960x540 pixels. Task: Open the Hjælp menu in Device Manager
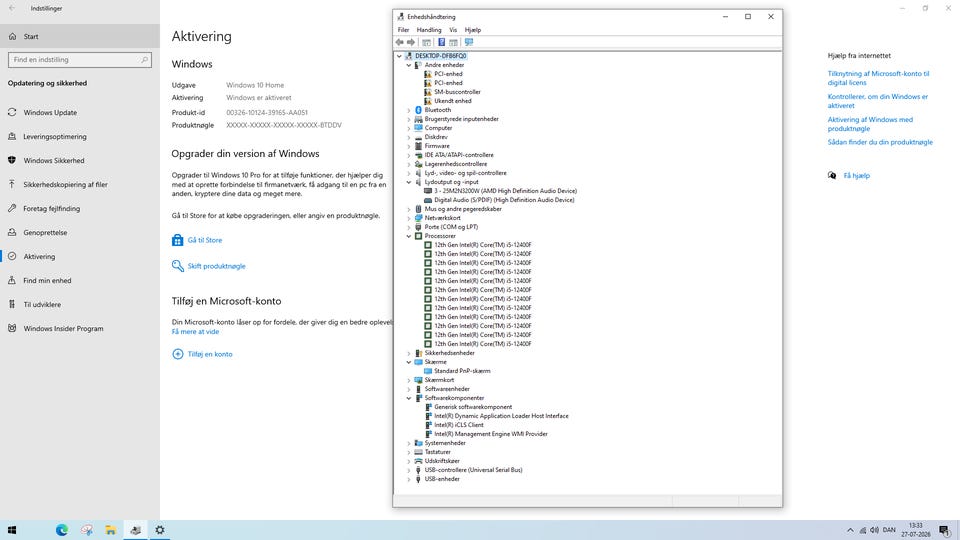[473, 30]
